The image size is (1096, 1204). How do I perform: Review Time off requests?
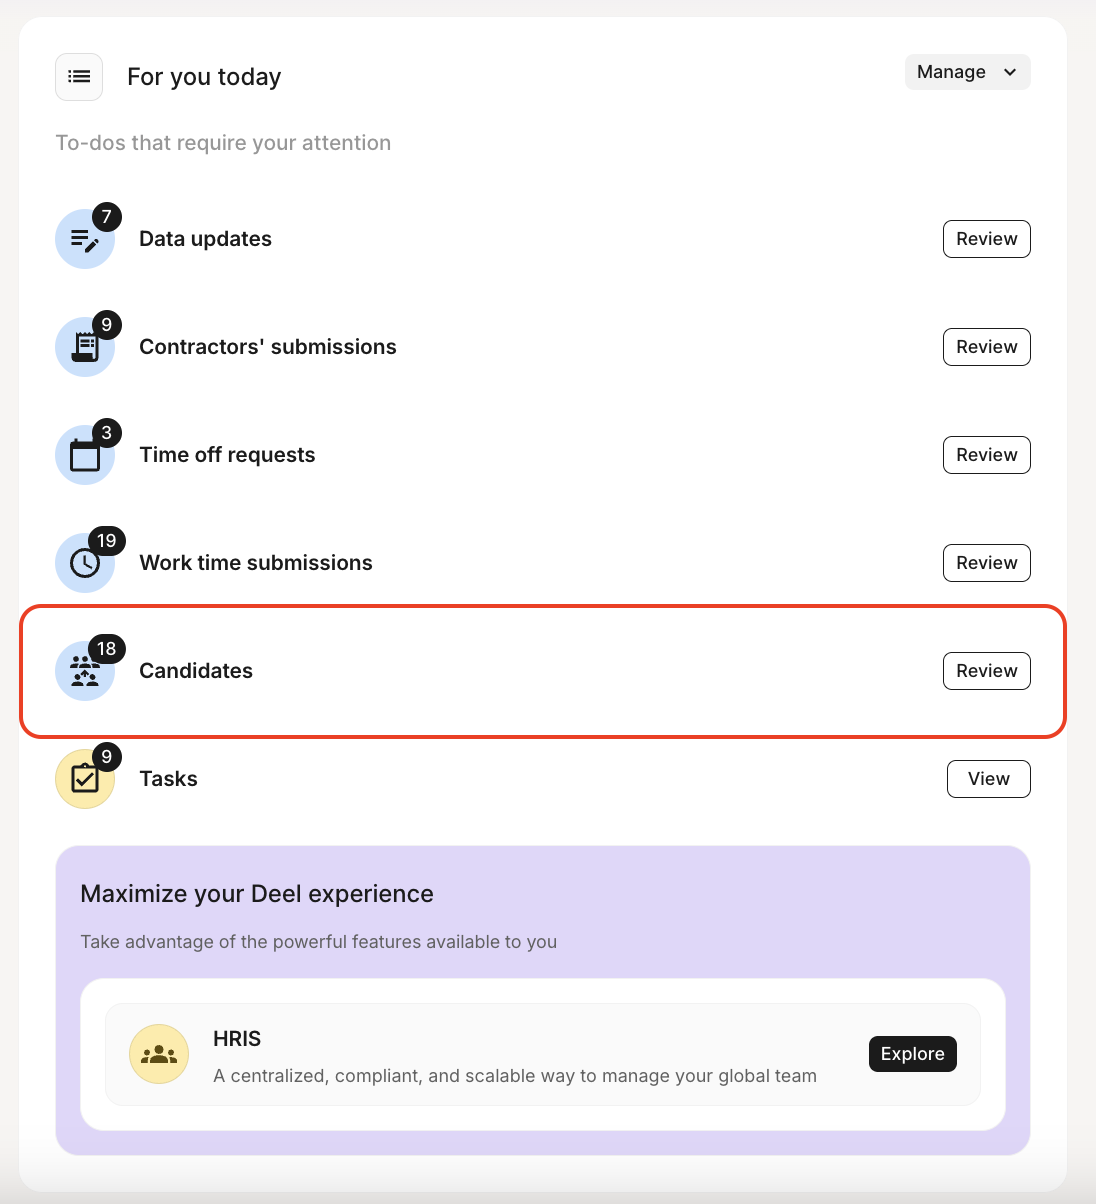tap(986, 455)
